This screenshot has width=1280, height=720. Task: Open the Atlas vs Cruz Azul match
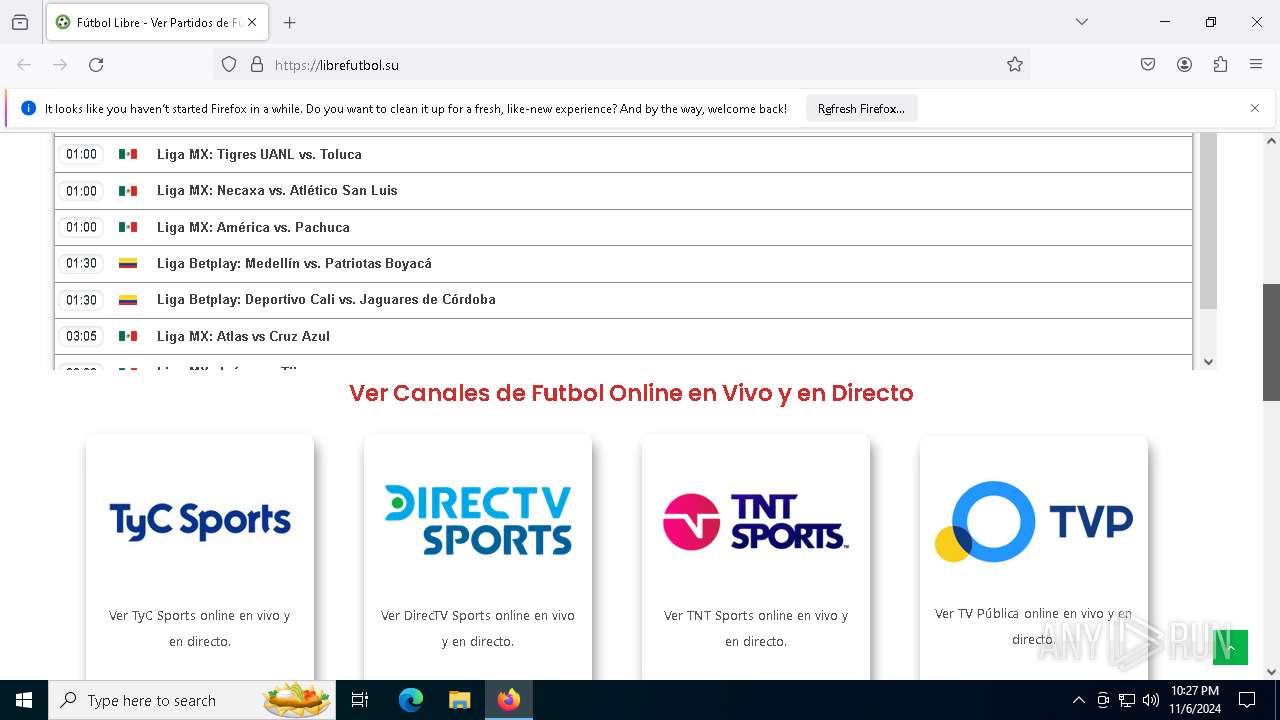(x=623, y=336)
